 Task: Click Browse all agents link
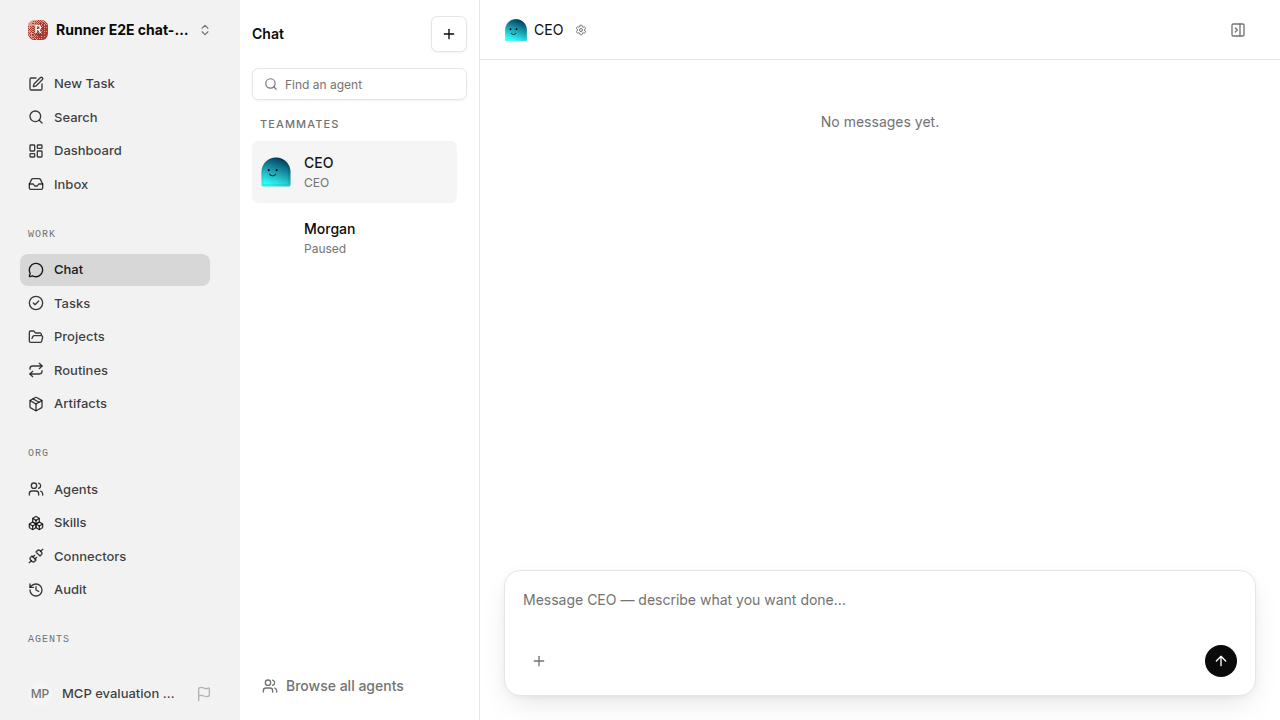tap(333, 686)
